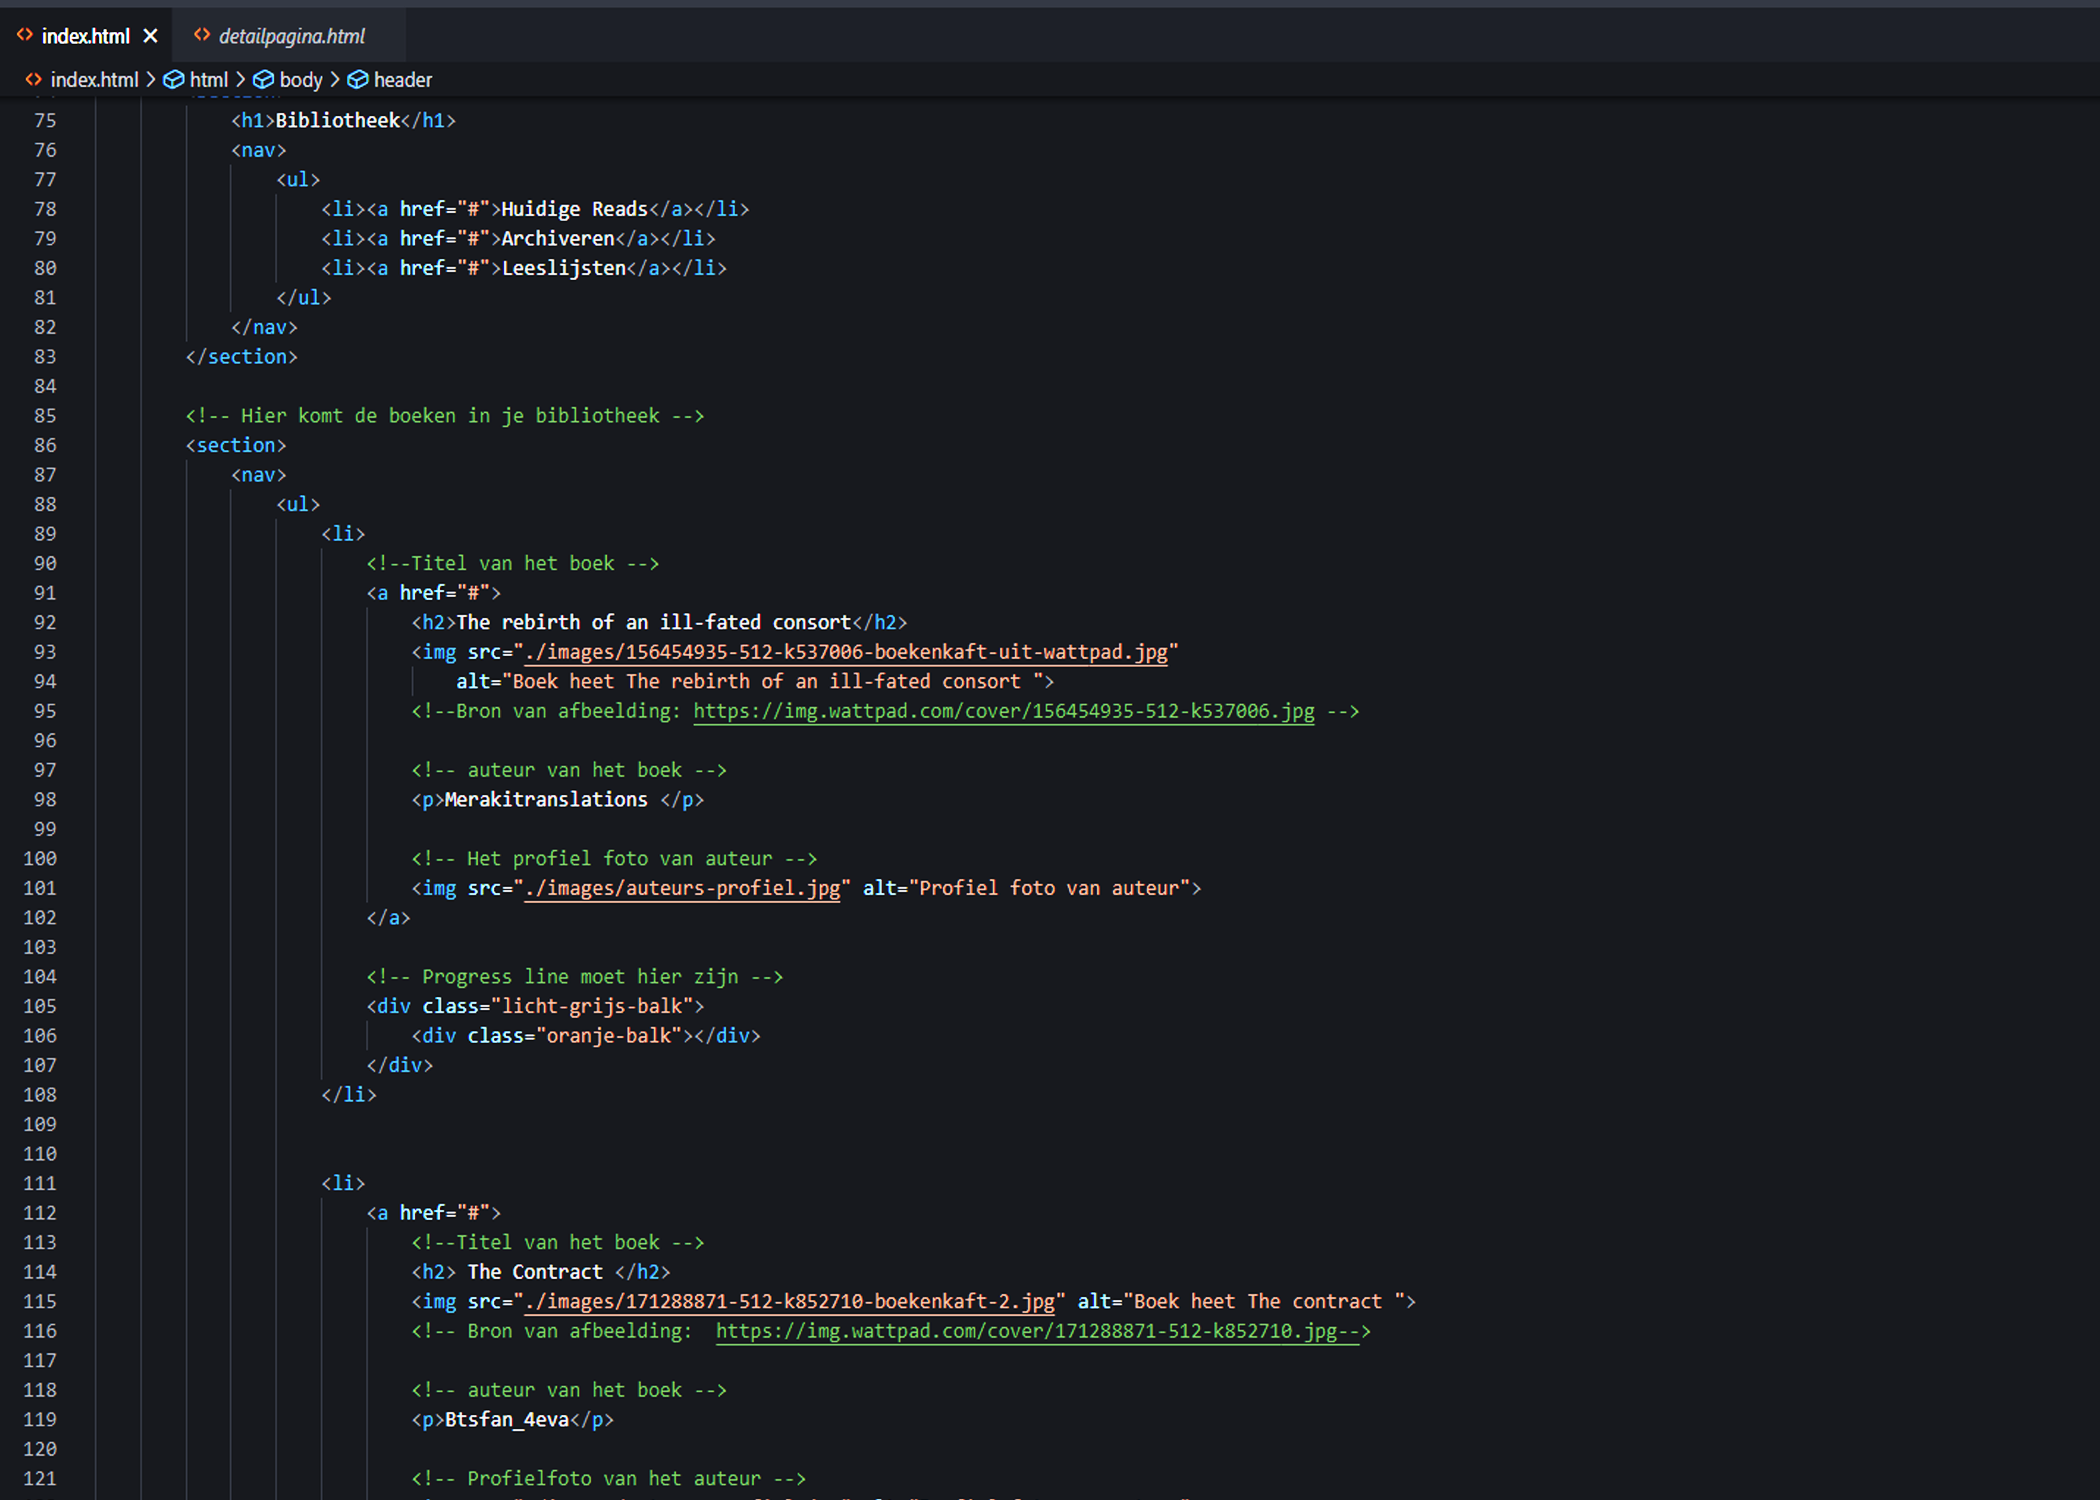Click the h2 text "The Contract"
The height and width of the screenshot is (1500, 2100).
[x=535, y=1272]
